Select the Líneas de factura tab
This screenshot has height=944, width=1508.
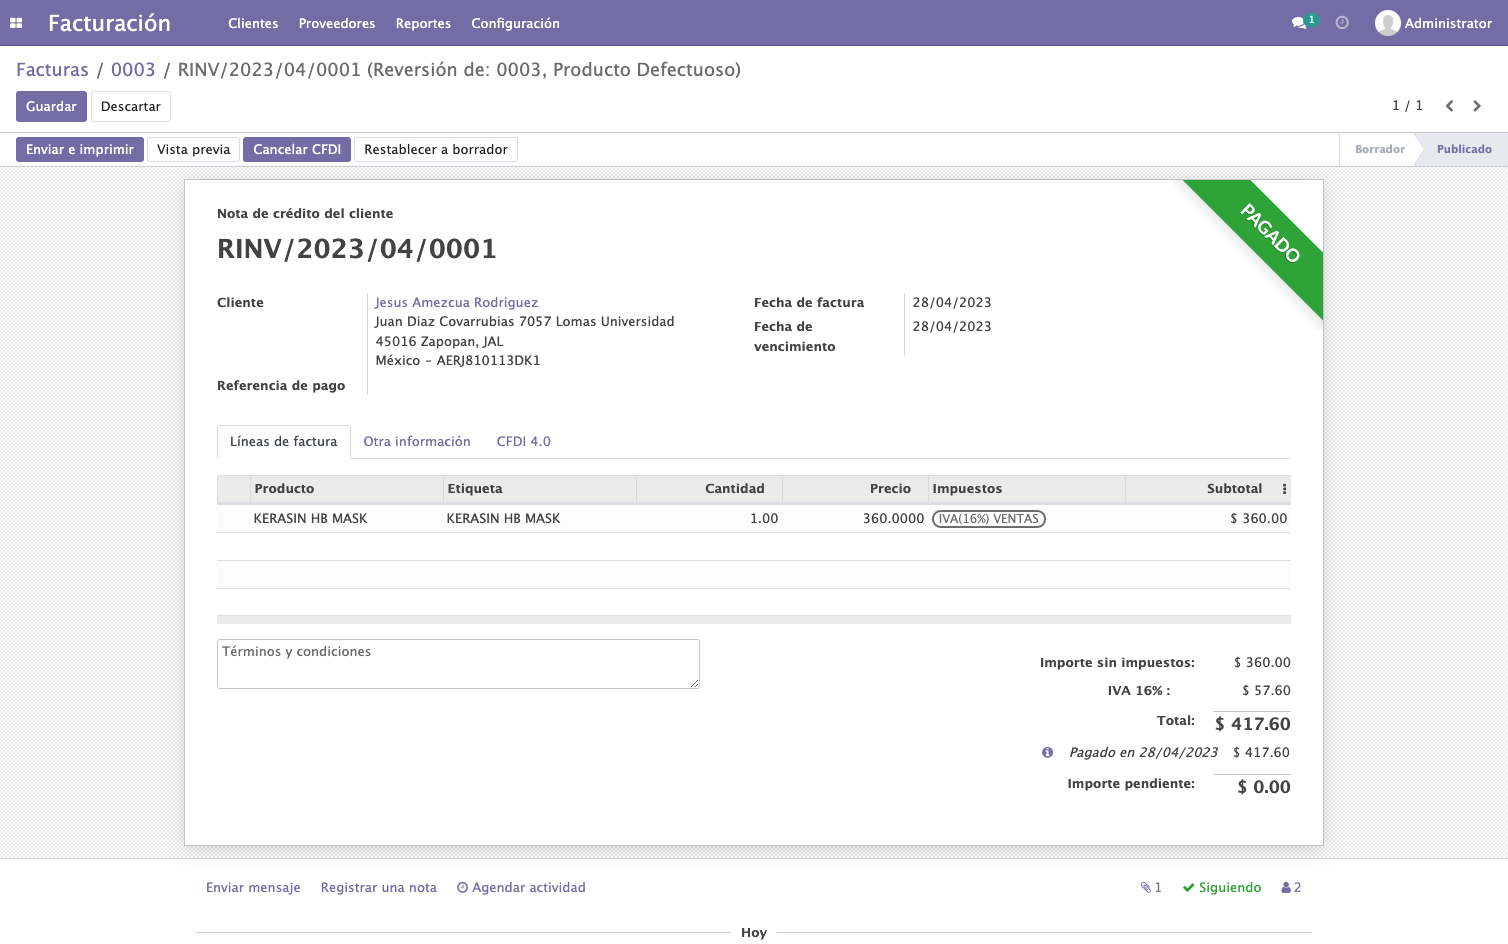(284, 442)
